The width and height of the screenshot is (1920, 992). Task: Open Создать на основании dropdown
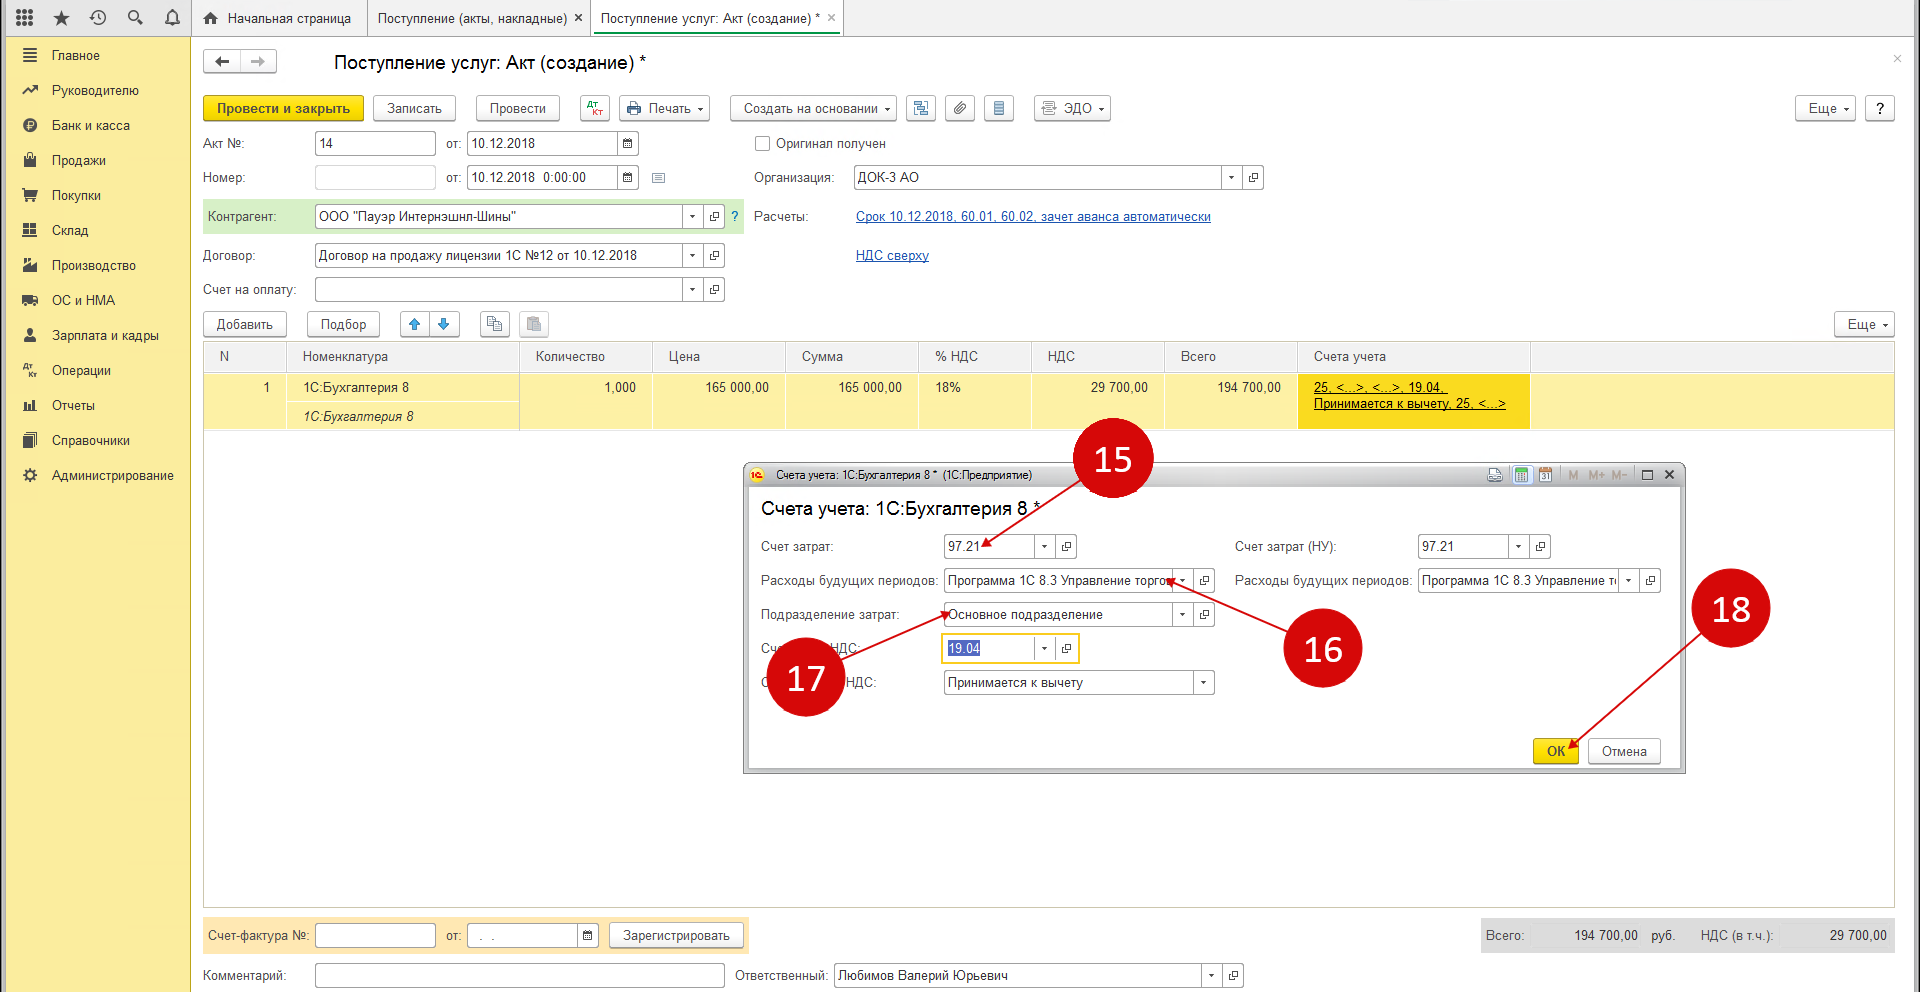coord(814,108)
